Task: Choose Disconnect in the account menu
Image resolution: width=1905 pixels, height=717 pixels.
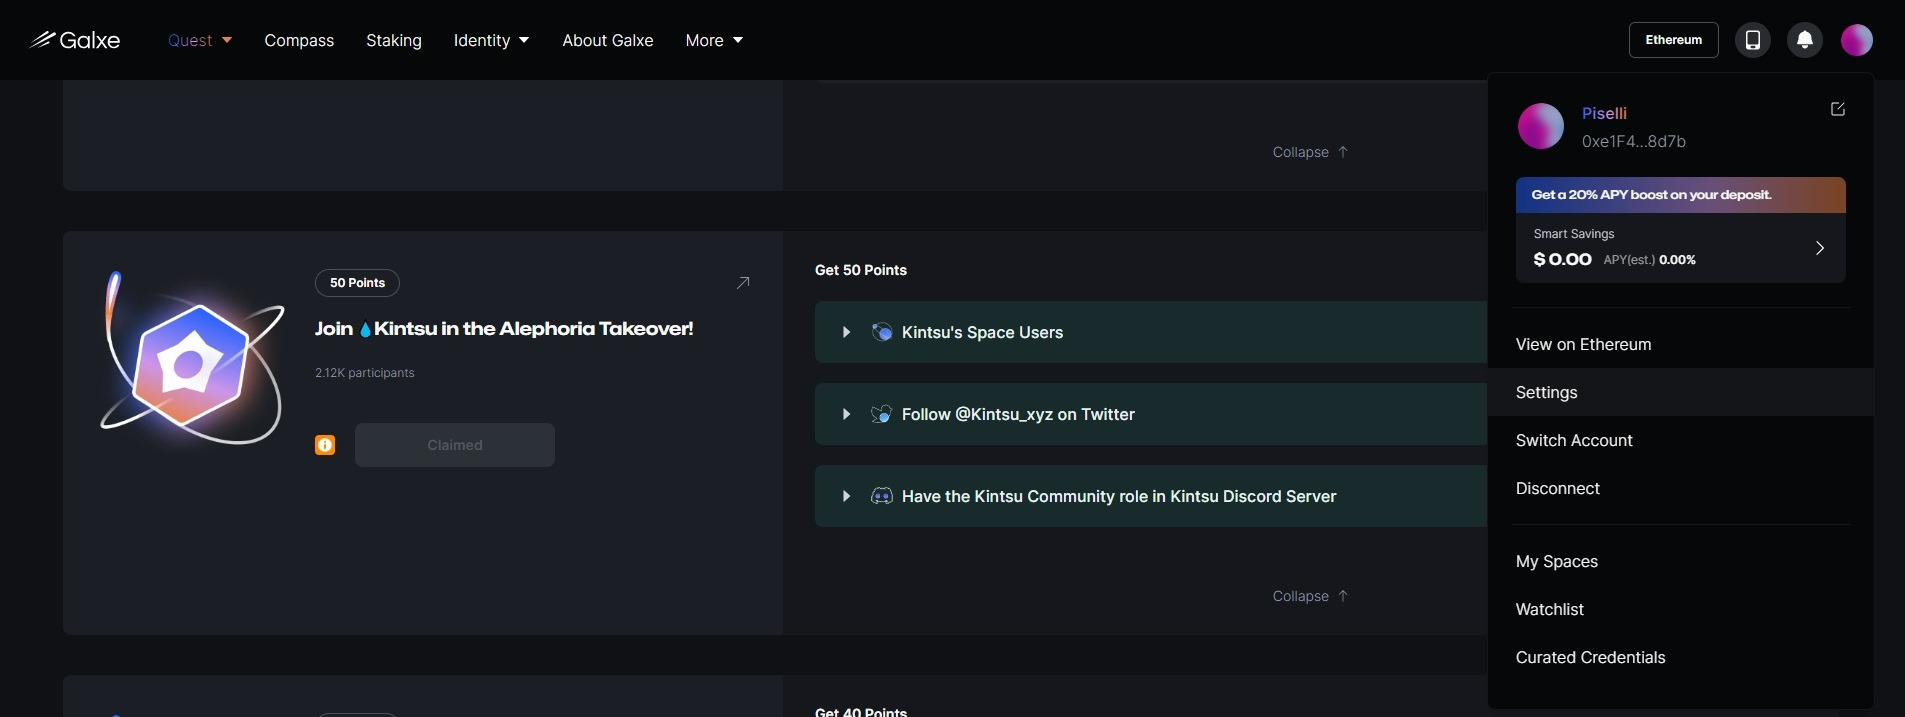Action: point(1557,488)
